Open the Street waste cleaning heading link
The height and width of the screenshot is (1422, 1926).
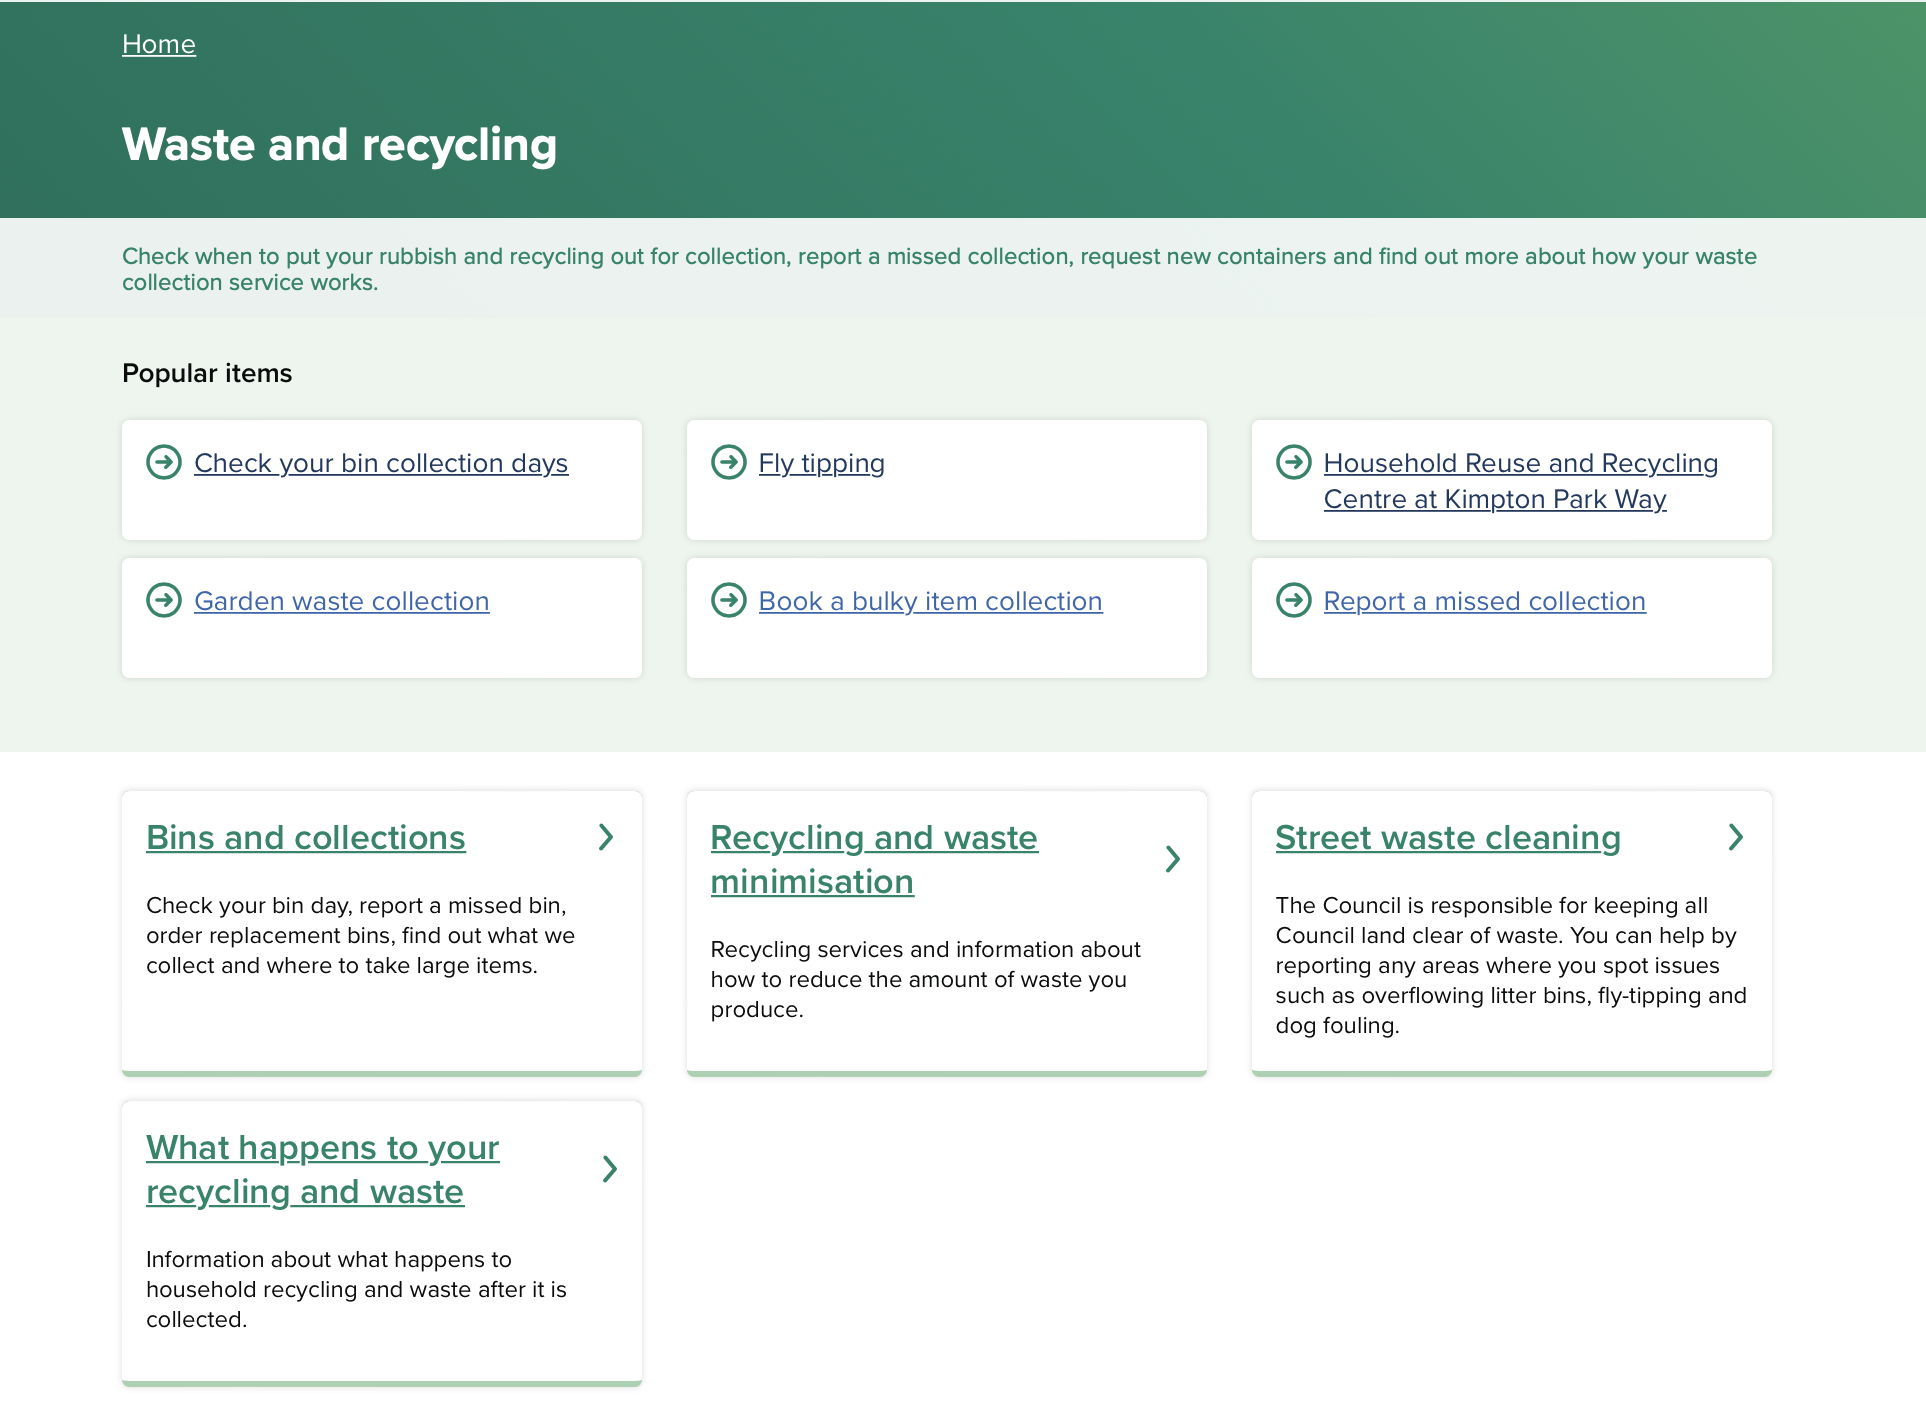tap(1447, 838)
